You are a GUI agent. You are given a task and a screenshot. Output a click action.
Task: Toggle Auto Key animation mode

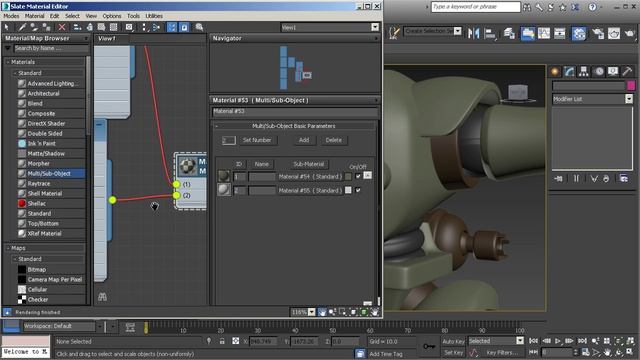[453, 341]
